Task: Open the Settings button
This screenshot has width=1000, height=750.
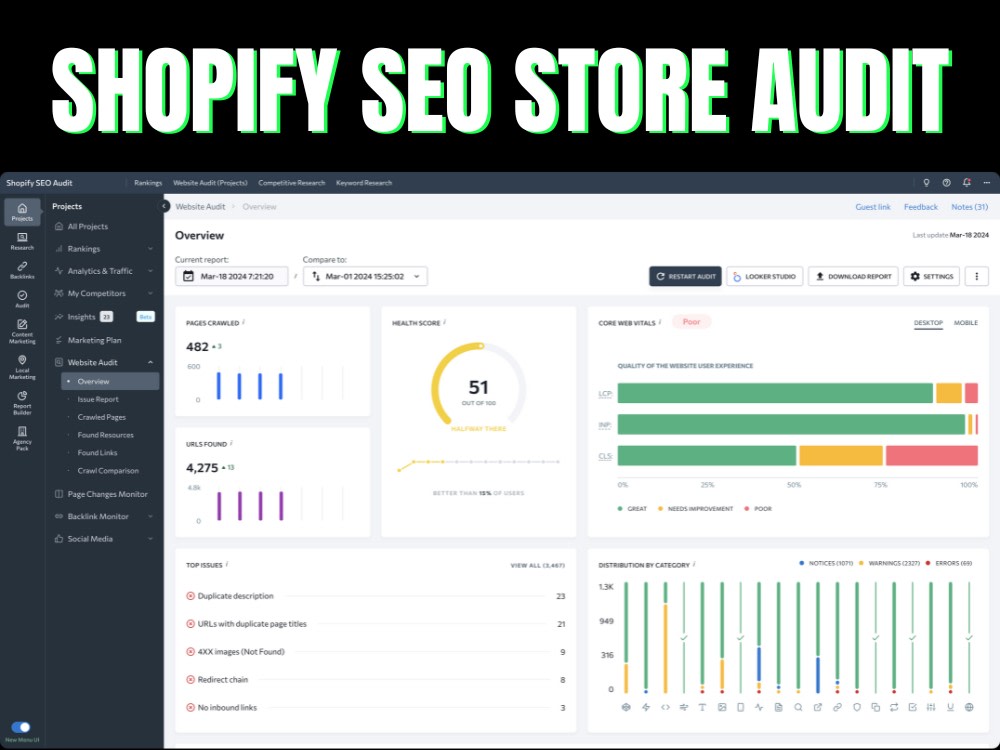Action: click(932, 276)
